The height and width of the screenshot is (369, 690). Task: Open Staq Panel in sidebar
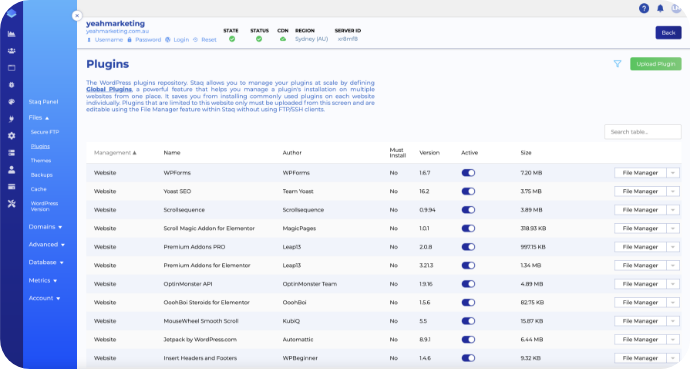(43, 102)
